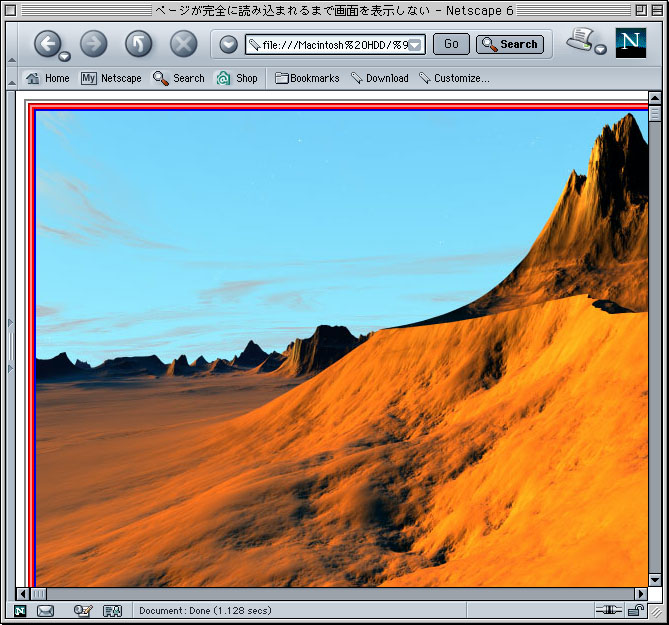Open the Bookmarks folder menu
Image resolution: width=669 pixels, height=625 pixels.
pos(307,78)
